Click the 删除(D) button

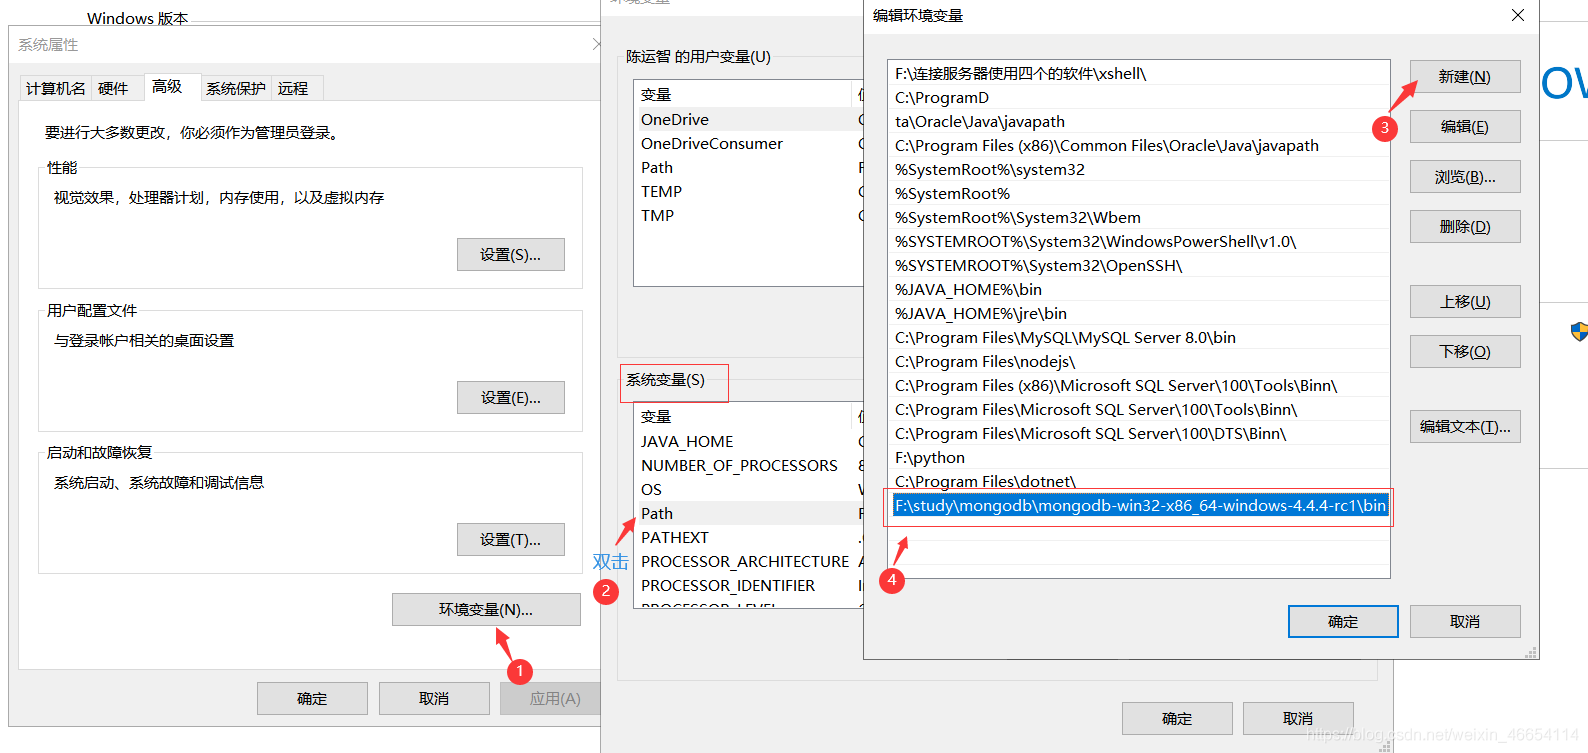(x=1465, y=227)
